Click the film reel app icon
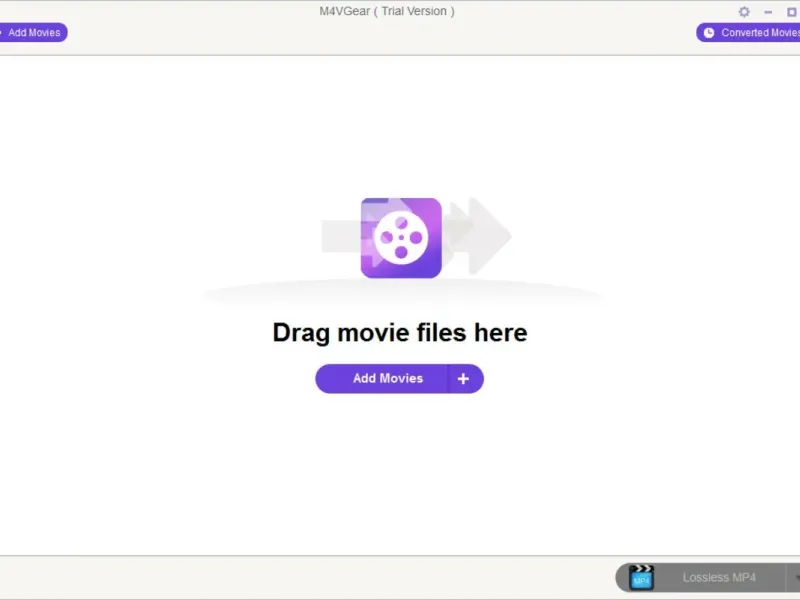Screen dimensions: 800x600 [401, 238]
